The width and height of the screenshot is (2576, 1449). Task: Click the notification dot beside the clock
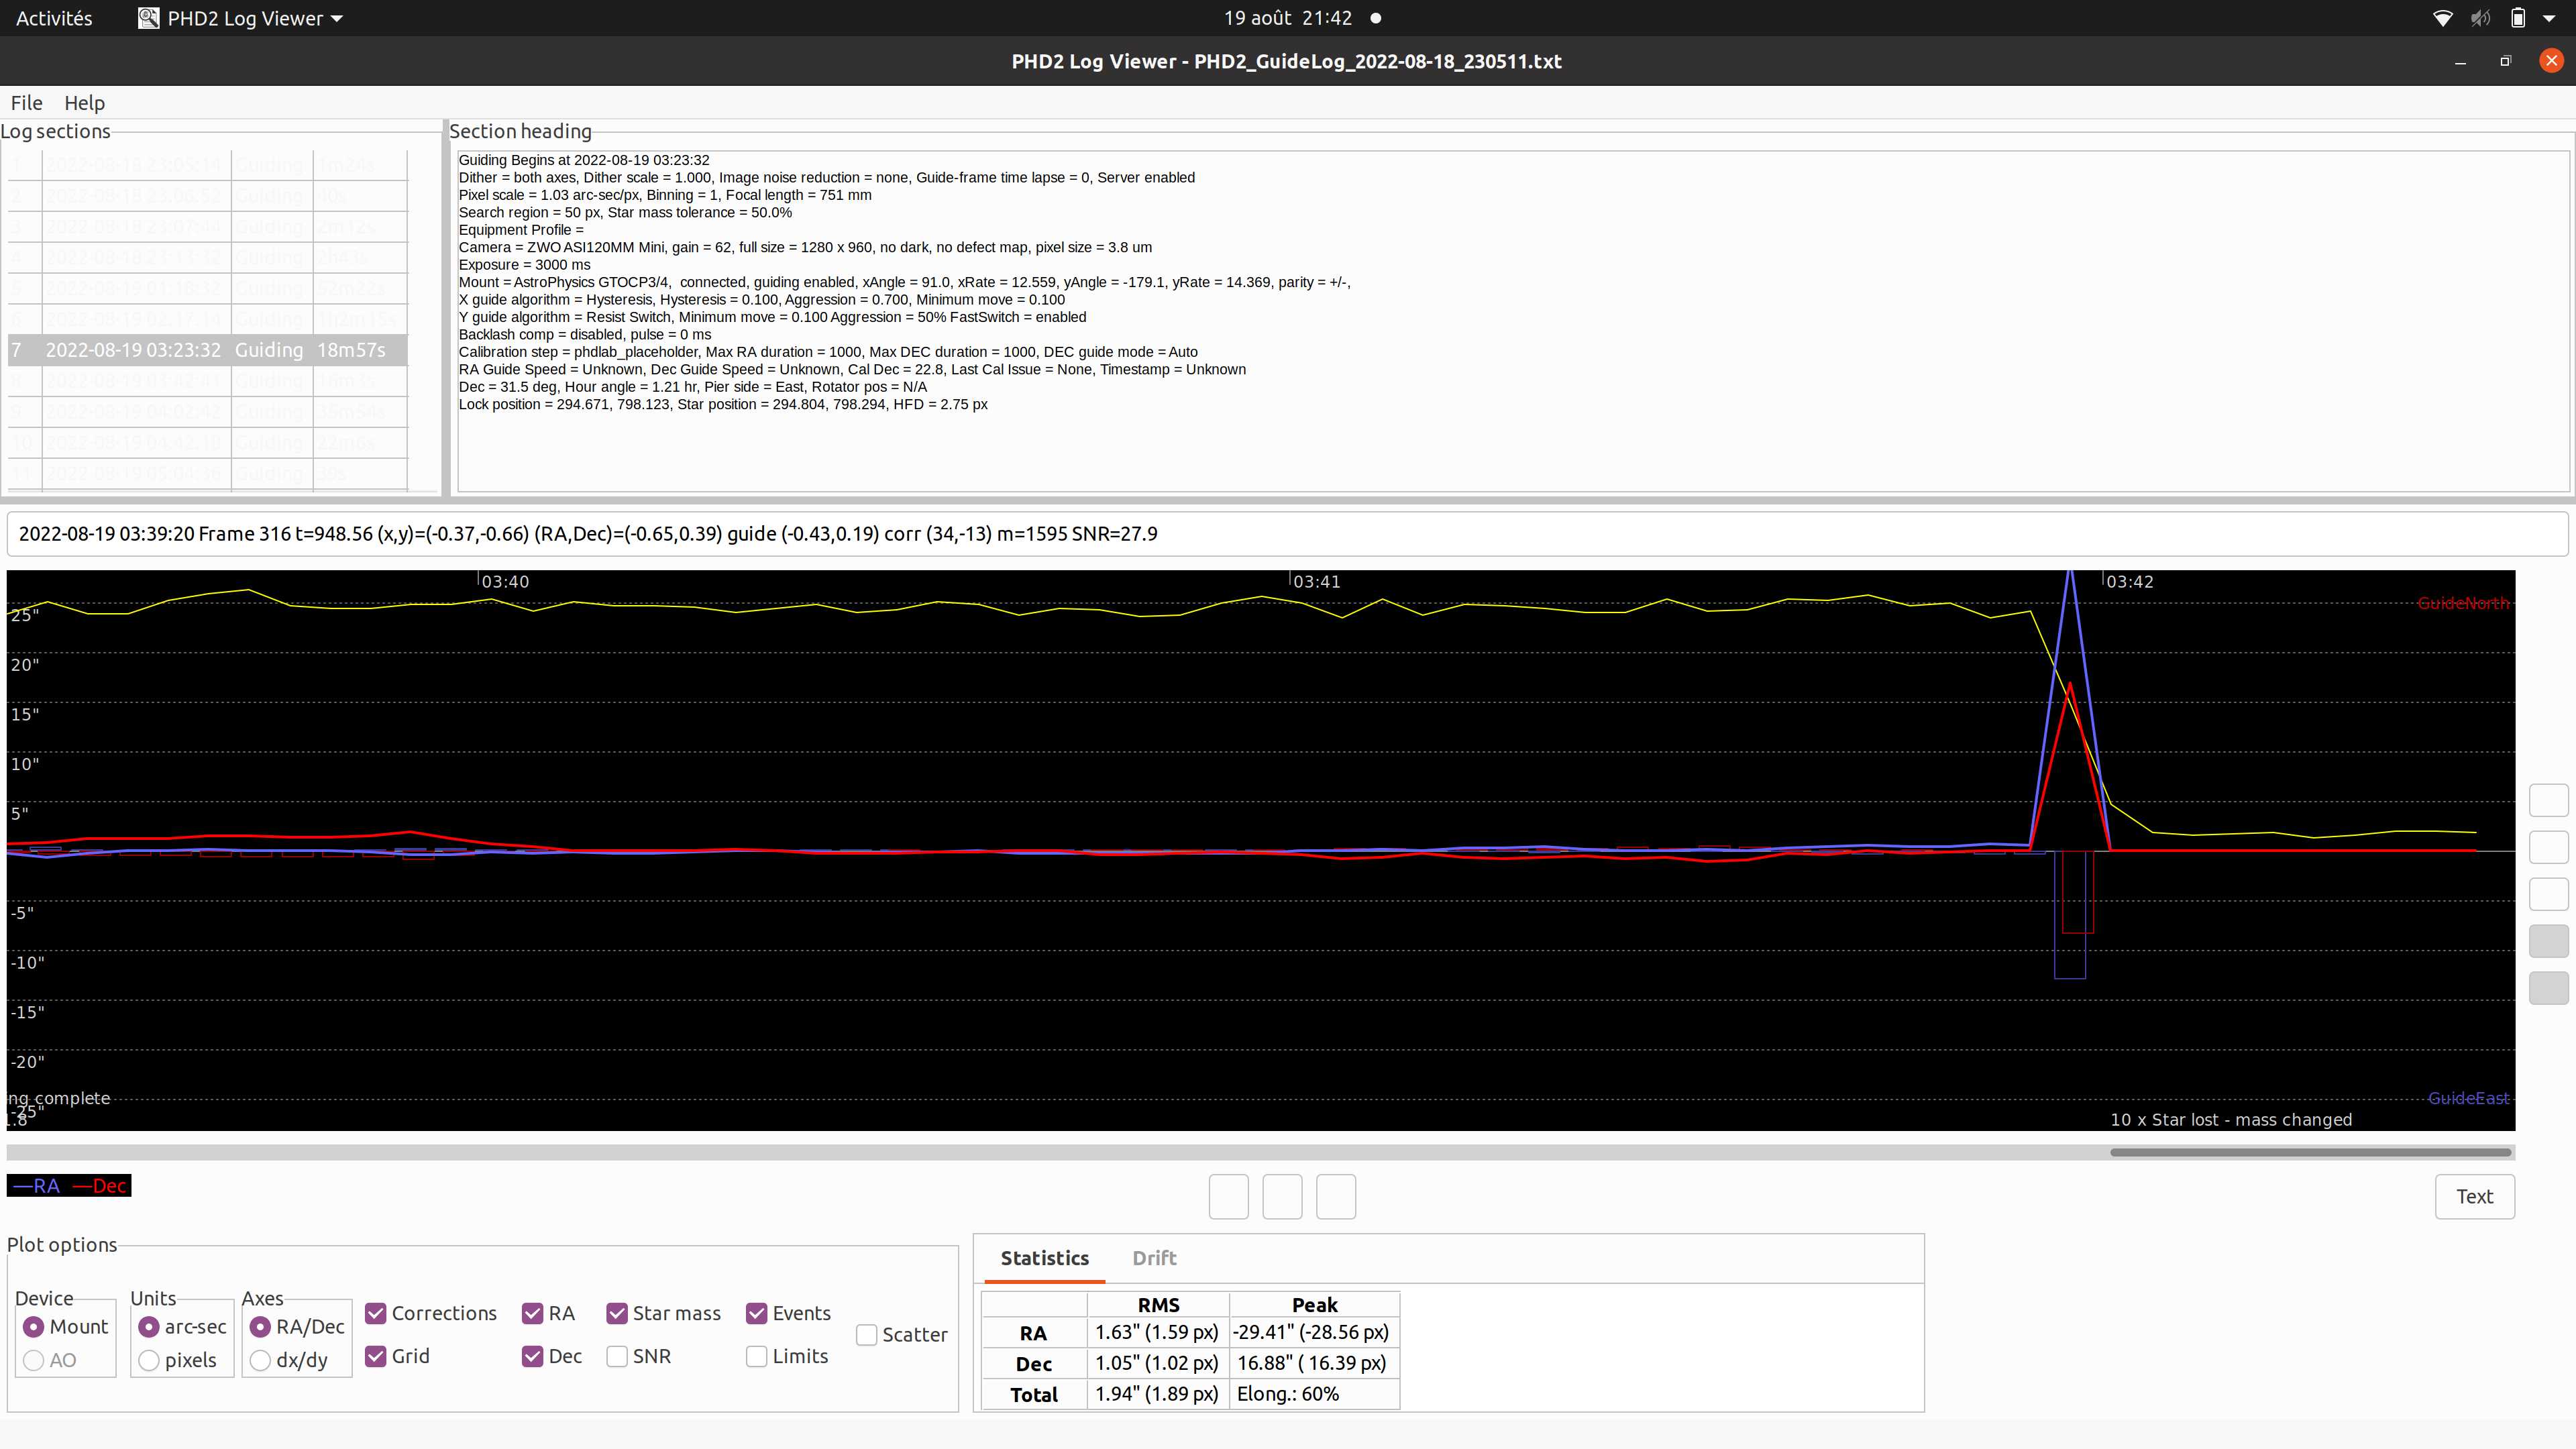coord(1376,18)
